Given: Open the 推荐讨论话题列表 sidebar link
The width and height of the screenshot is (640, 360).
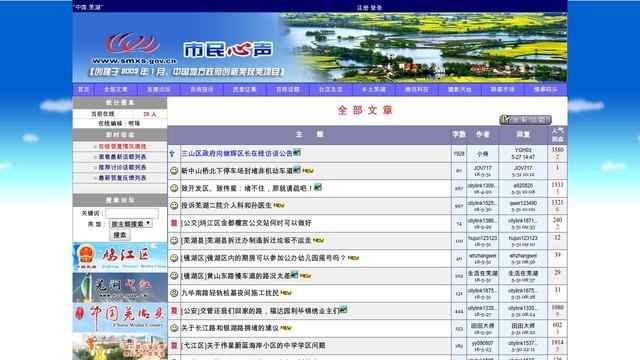Looking at the screenshot, I should [122, 167].
